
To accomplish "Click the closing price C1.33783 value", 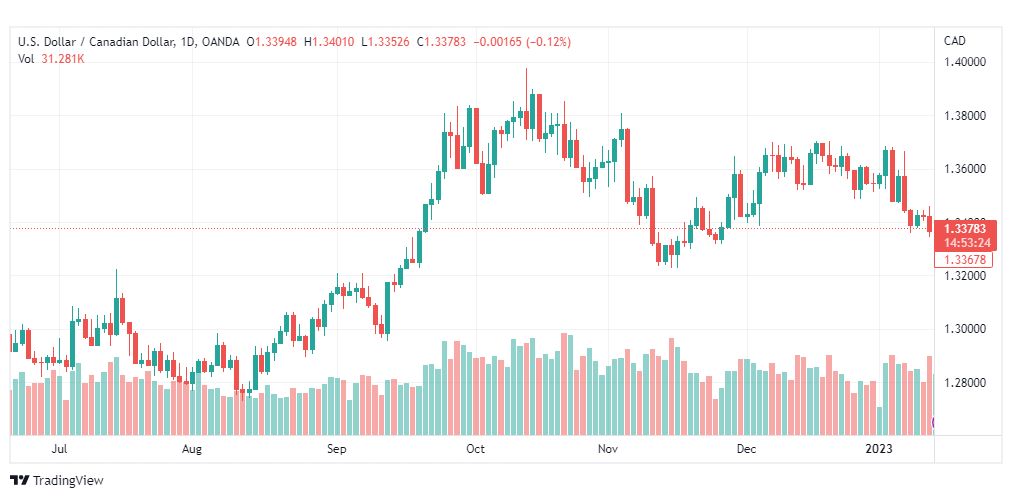I will click(x=441, y=43).
